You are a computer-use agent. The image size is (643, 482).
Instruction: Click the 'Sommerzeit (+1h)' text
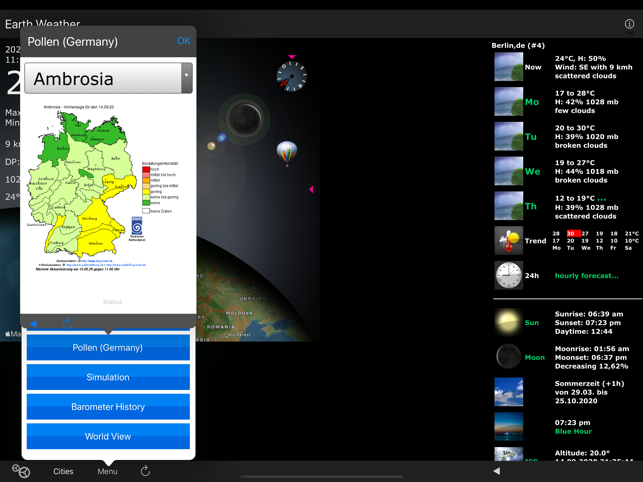tap(589, 384)
